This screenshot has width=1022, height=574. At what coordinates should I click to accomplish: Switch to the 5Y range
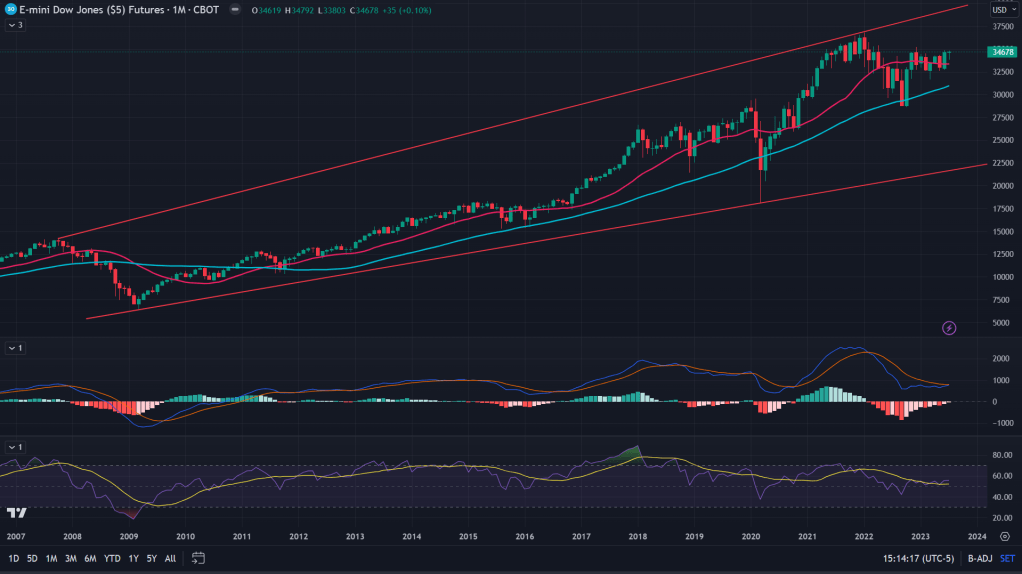pyautogui.click(x=151, y=558)
